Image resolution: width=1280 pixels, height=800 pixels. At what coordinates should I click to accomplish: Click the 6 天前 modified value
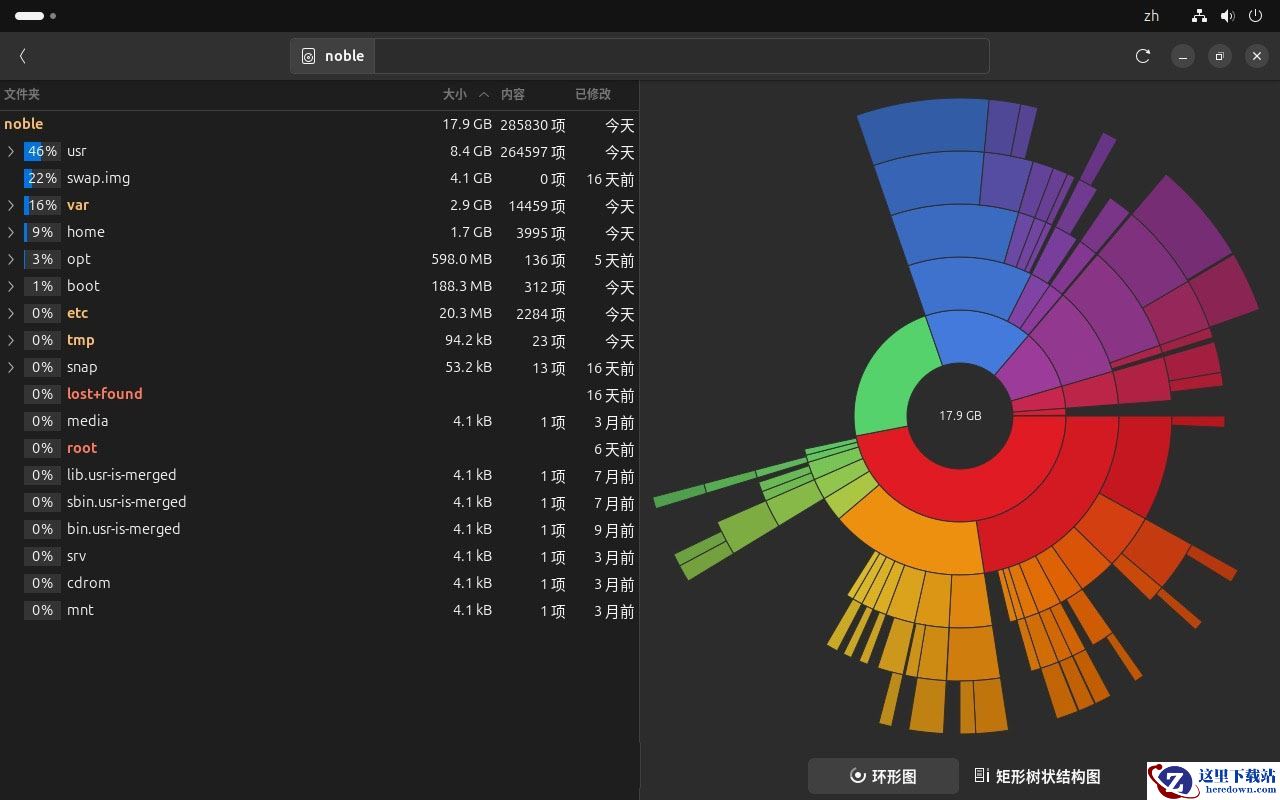point(614,449)
